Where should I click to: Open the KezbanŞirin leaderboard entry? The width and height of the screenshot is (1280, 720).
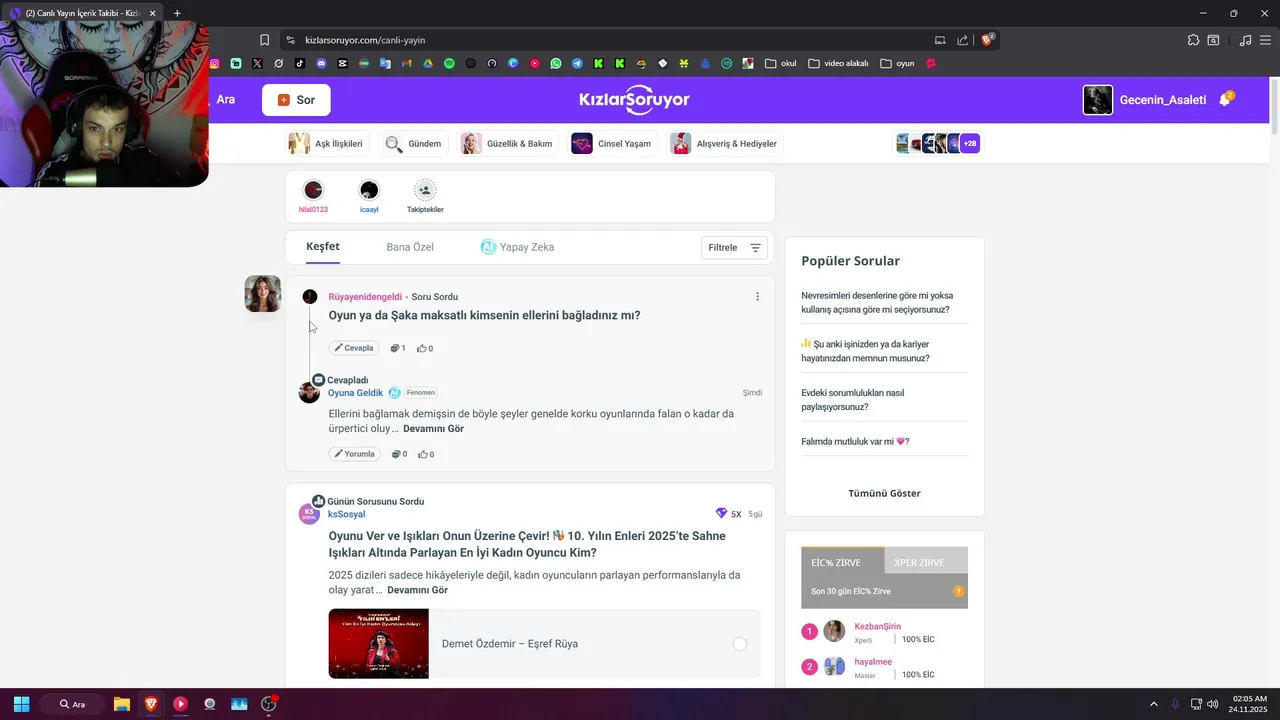coord(877,626)
